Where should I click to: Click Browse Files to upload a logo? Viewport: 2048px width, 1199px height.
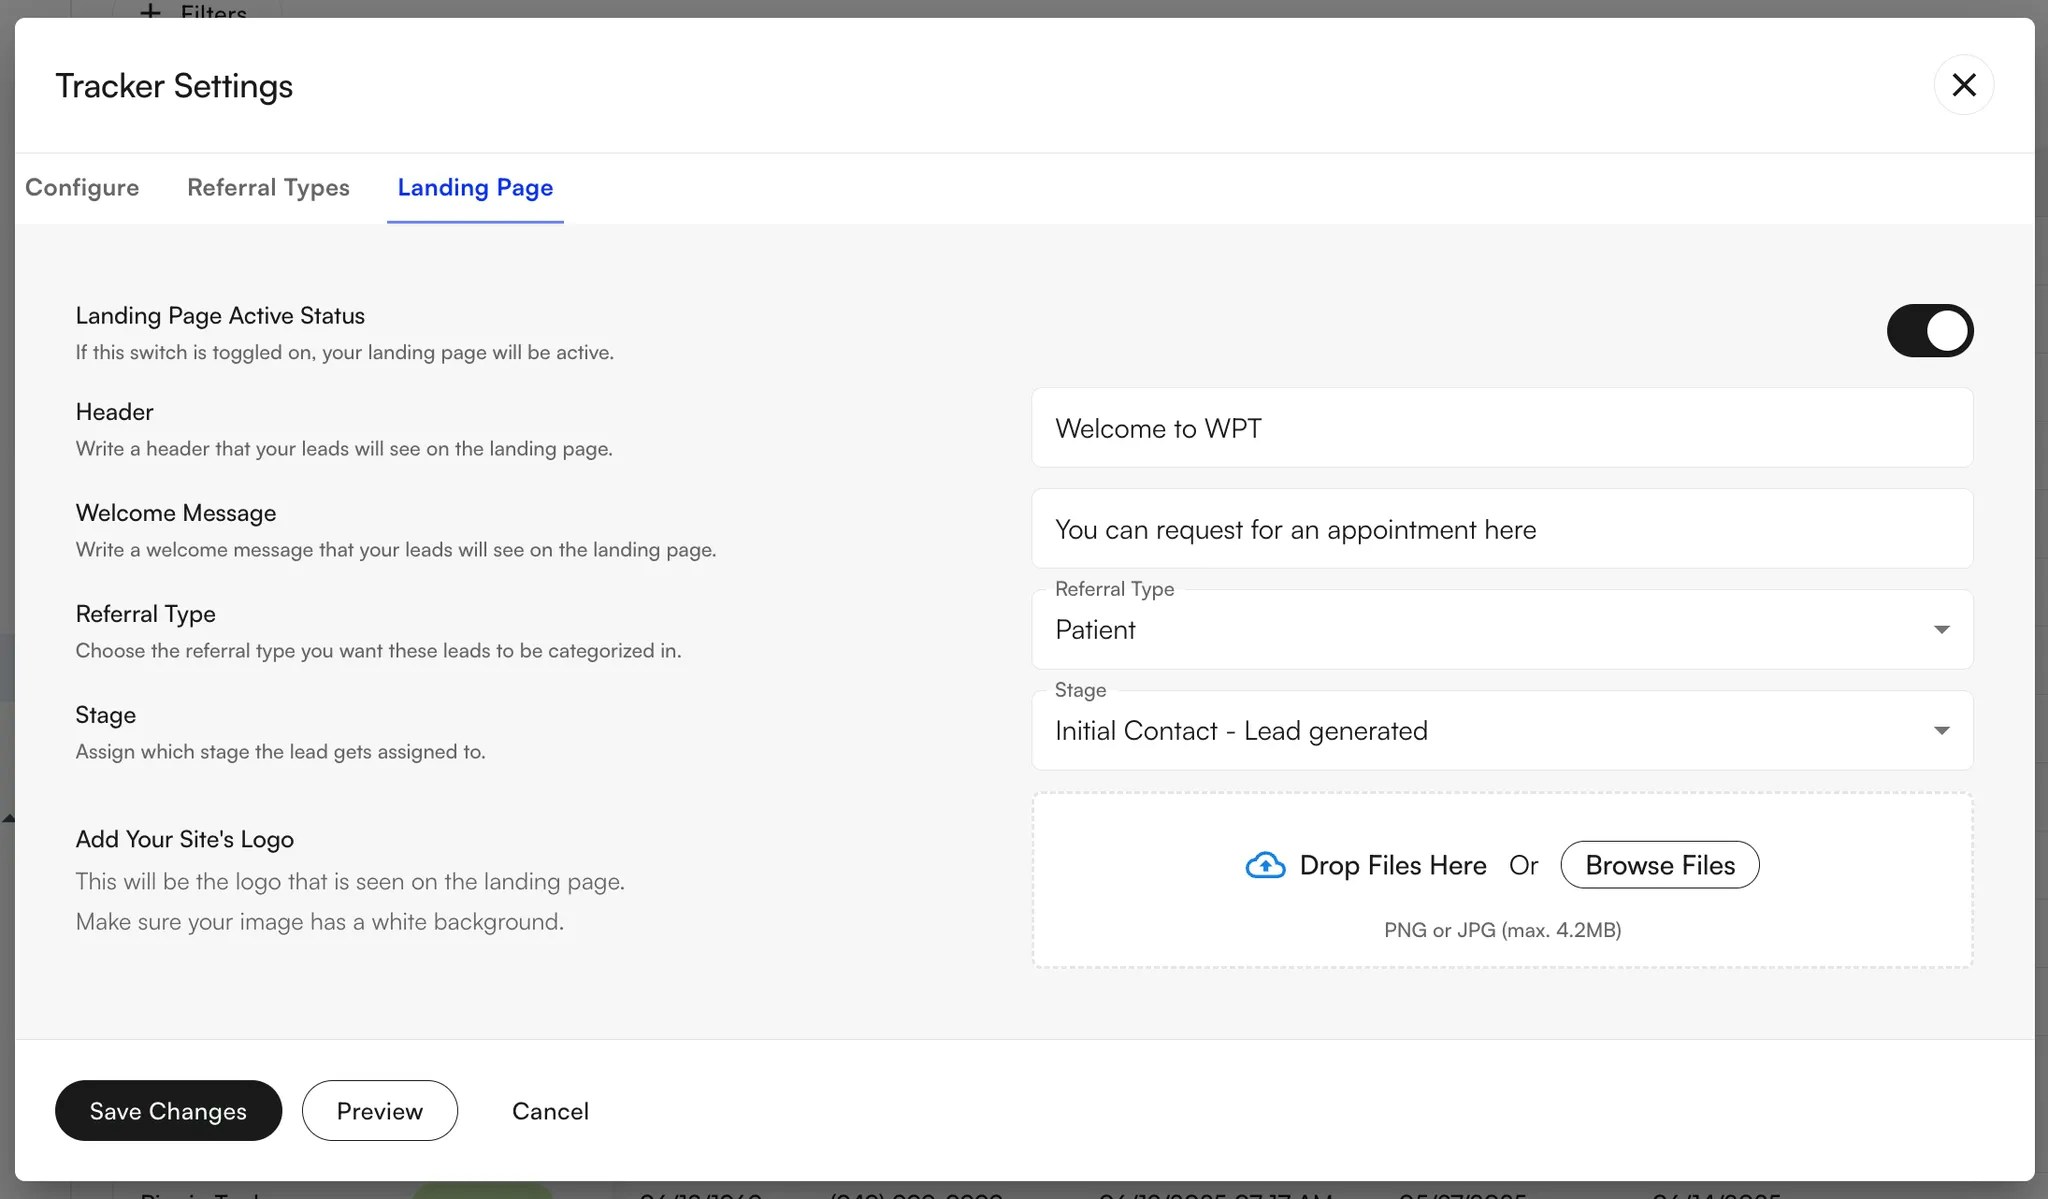click(1659, 864)
